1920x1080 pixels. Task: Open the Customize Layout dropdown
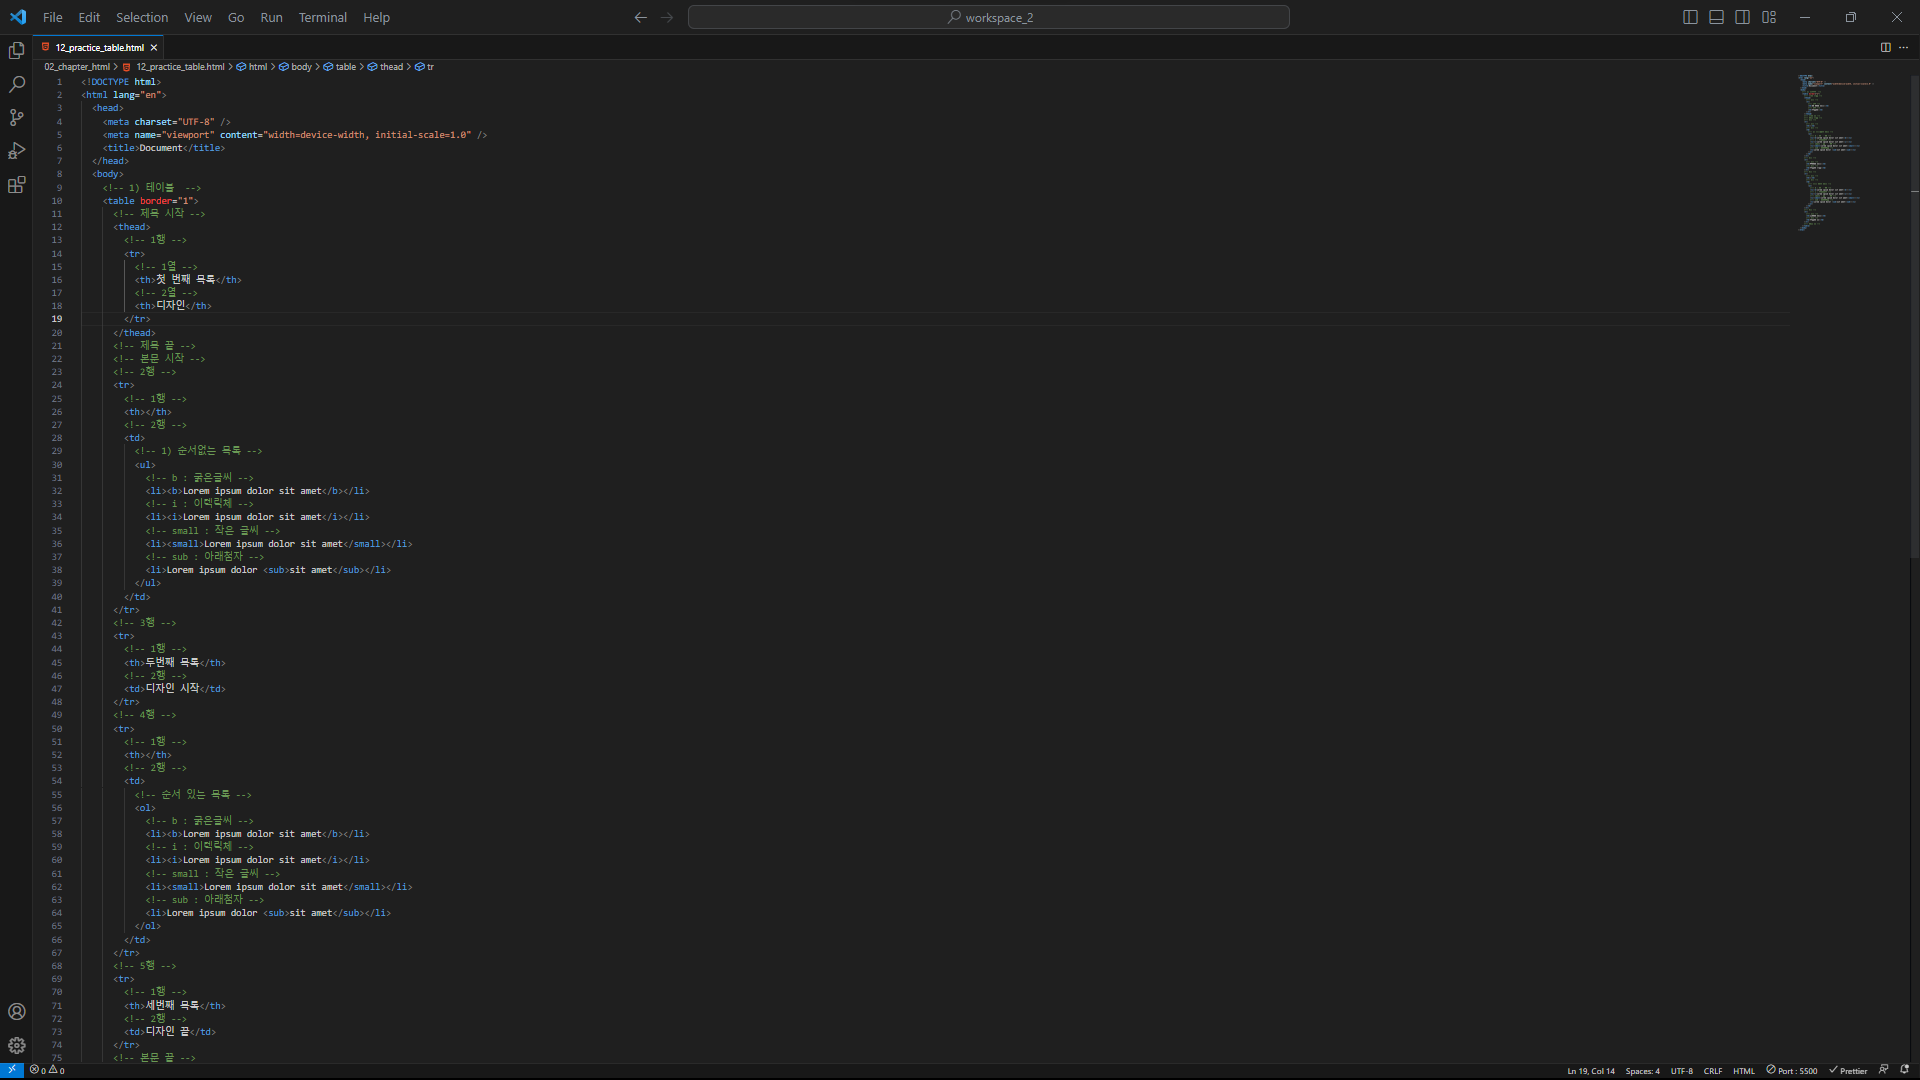(1769, 17)
